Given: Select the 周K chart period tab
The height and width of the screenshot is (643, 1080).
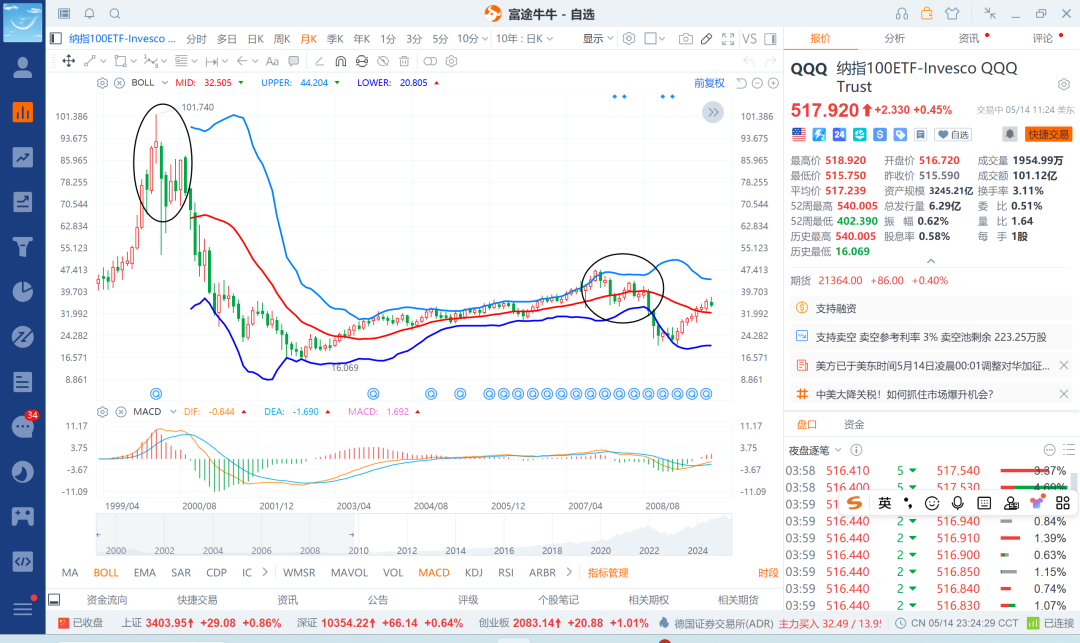Looking at the screenshot, I should (281, 39).
